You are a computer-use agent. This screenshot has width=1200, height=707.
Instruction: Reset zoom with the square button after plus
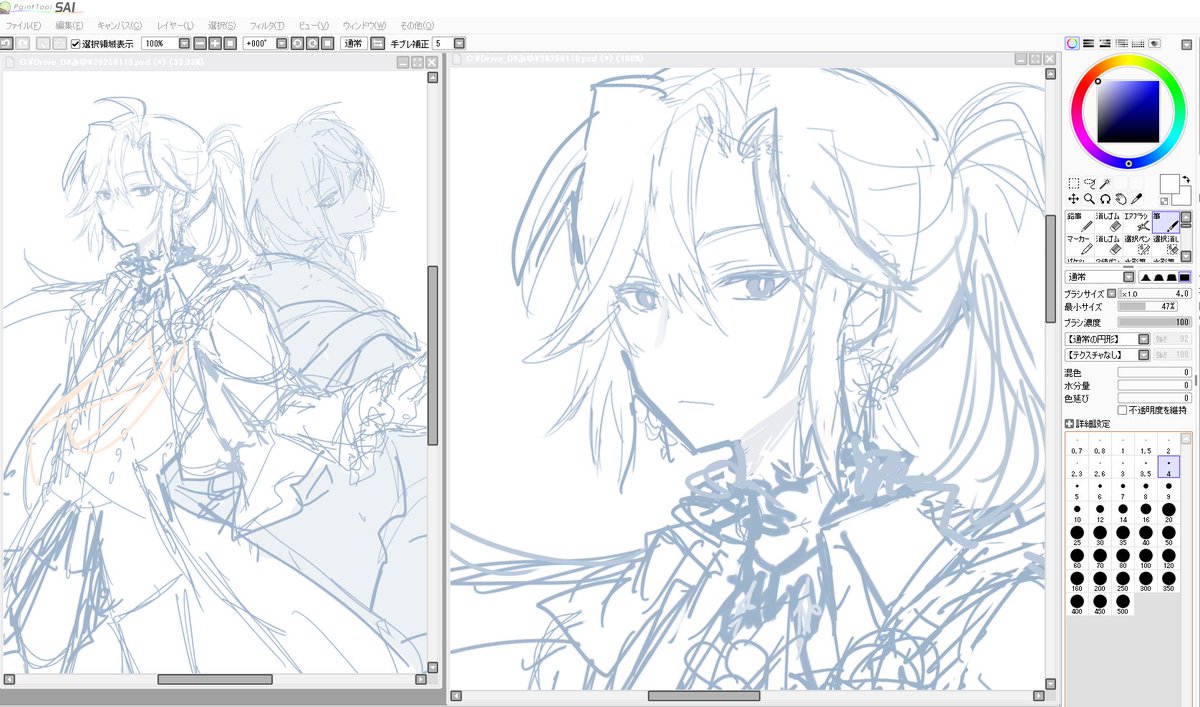click(x=230, y=43)
